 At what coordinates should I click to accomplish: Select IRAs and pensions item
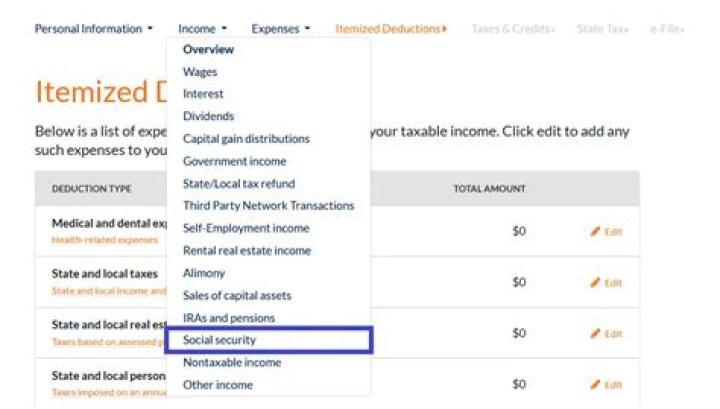(226, 317)
